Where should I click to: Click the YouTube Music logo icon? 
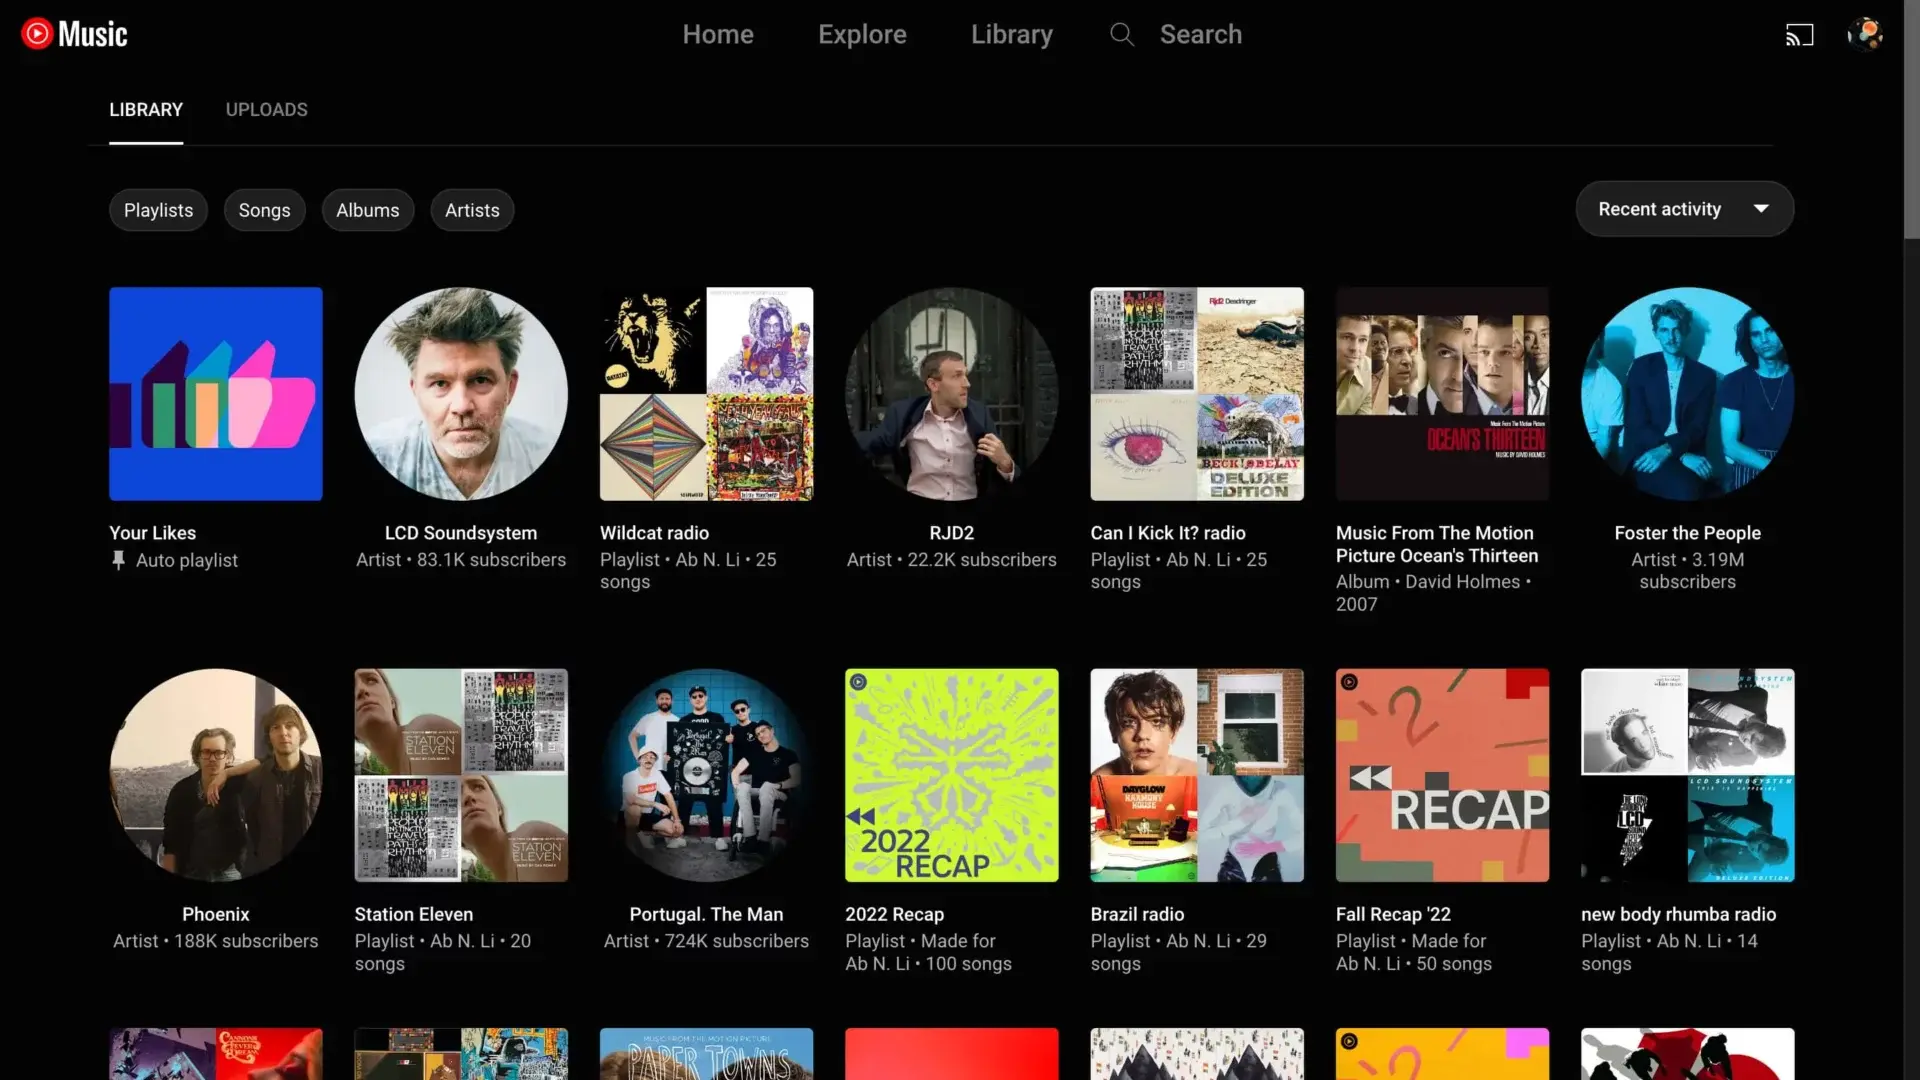[x=36, y=34]
